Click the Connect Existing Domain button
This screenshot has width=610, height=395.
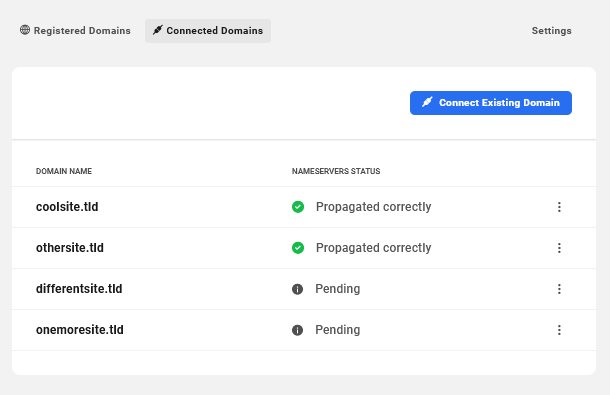tap(491, 103)
